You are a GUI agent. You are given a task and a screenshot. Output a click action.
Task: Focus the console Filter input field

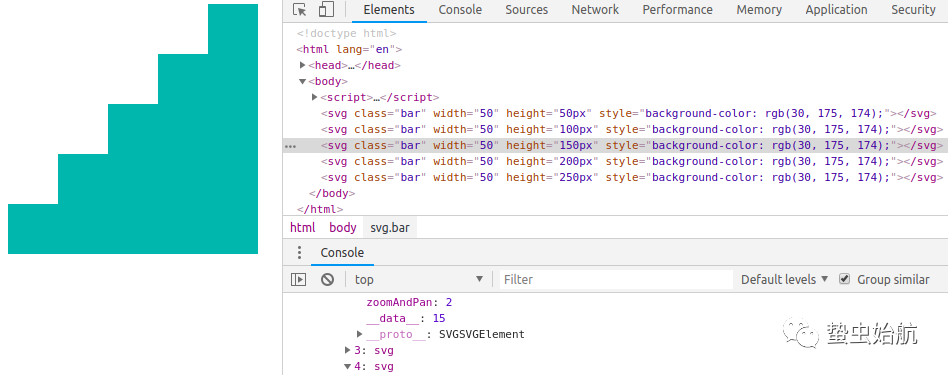click(x=616, y=279)
